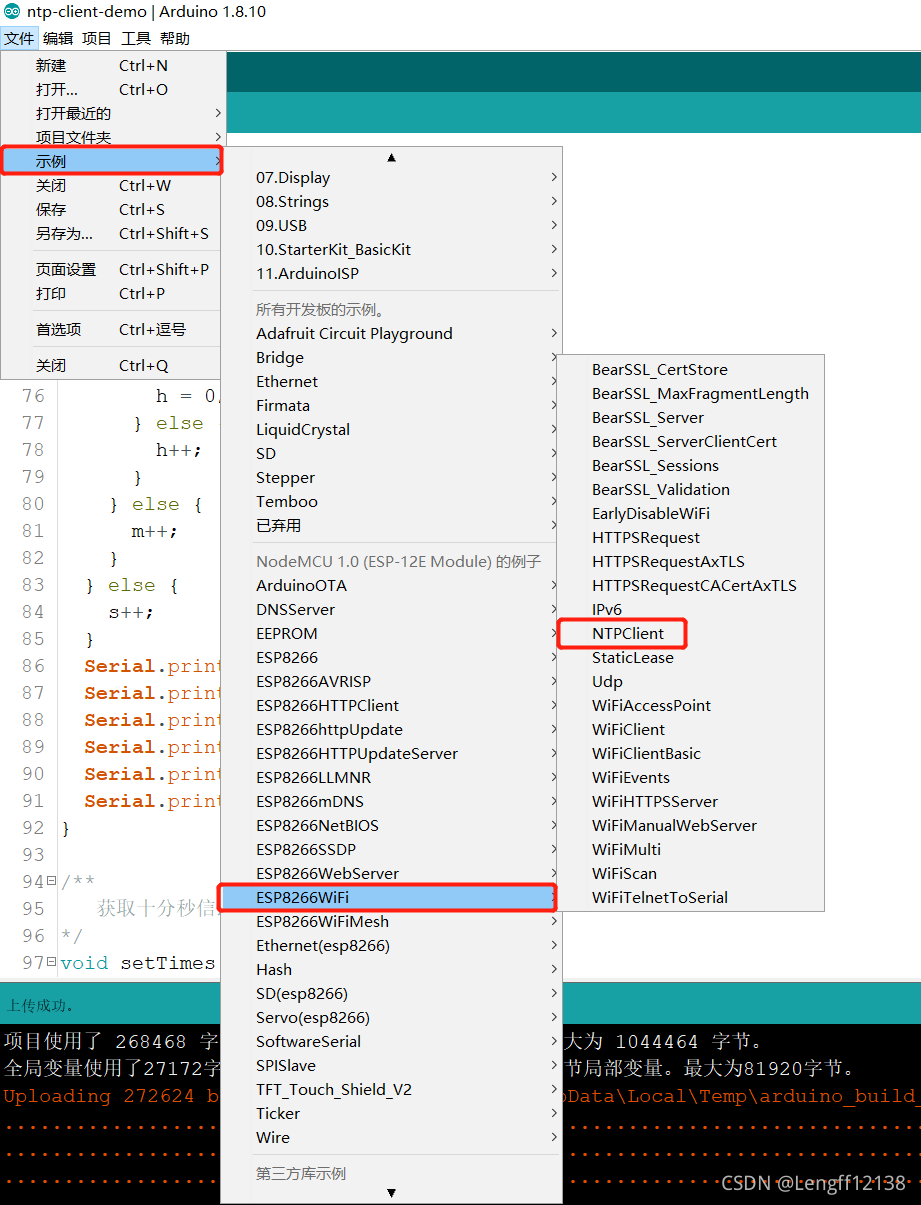The width and height of the screenshot is (921, 1205).
Task: Expand Adafruit Circuit Playground examples
Action: (392, 333)
